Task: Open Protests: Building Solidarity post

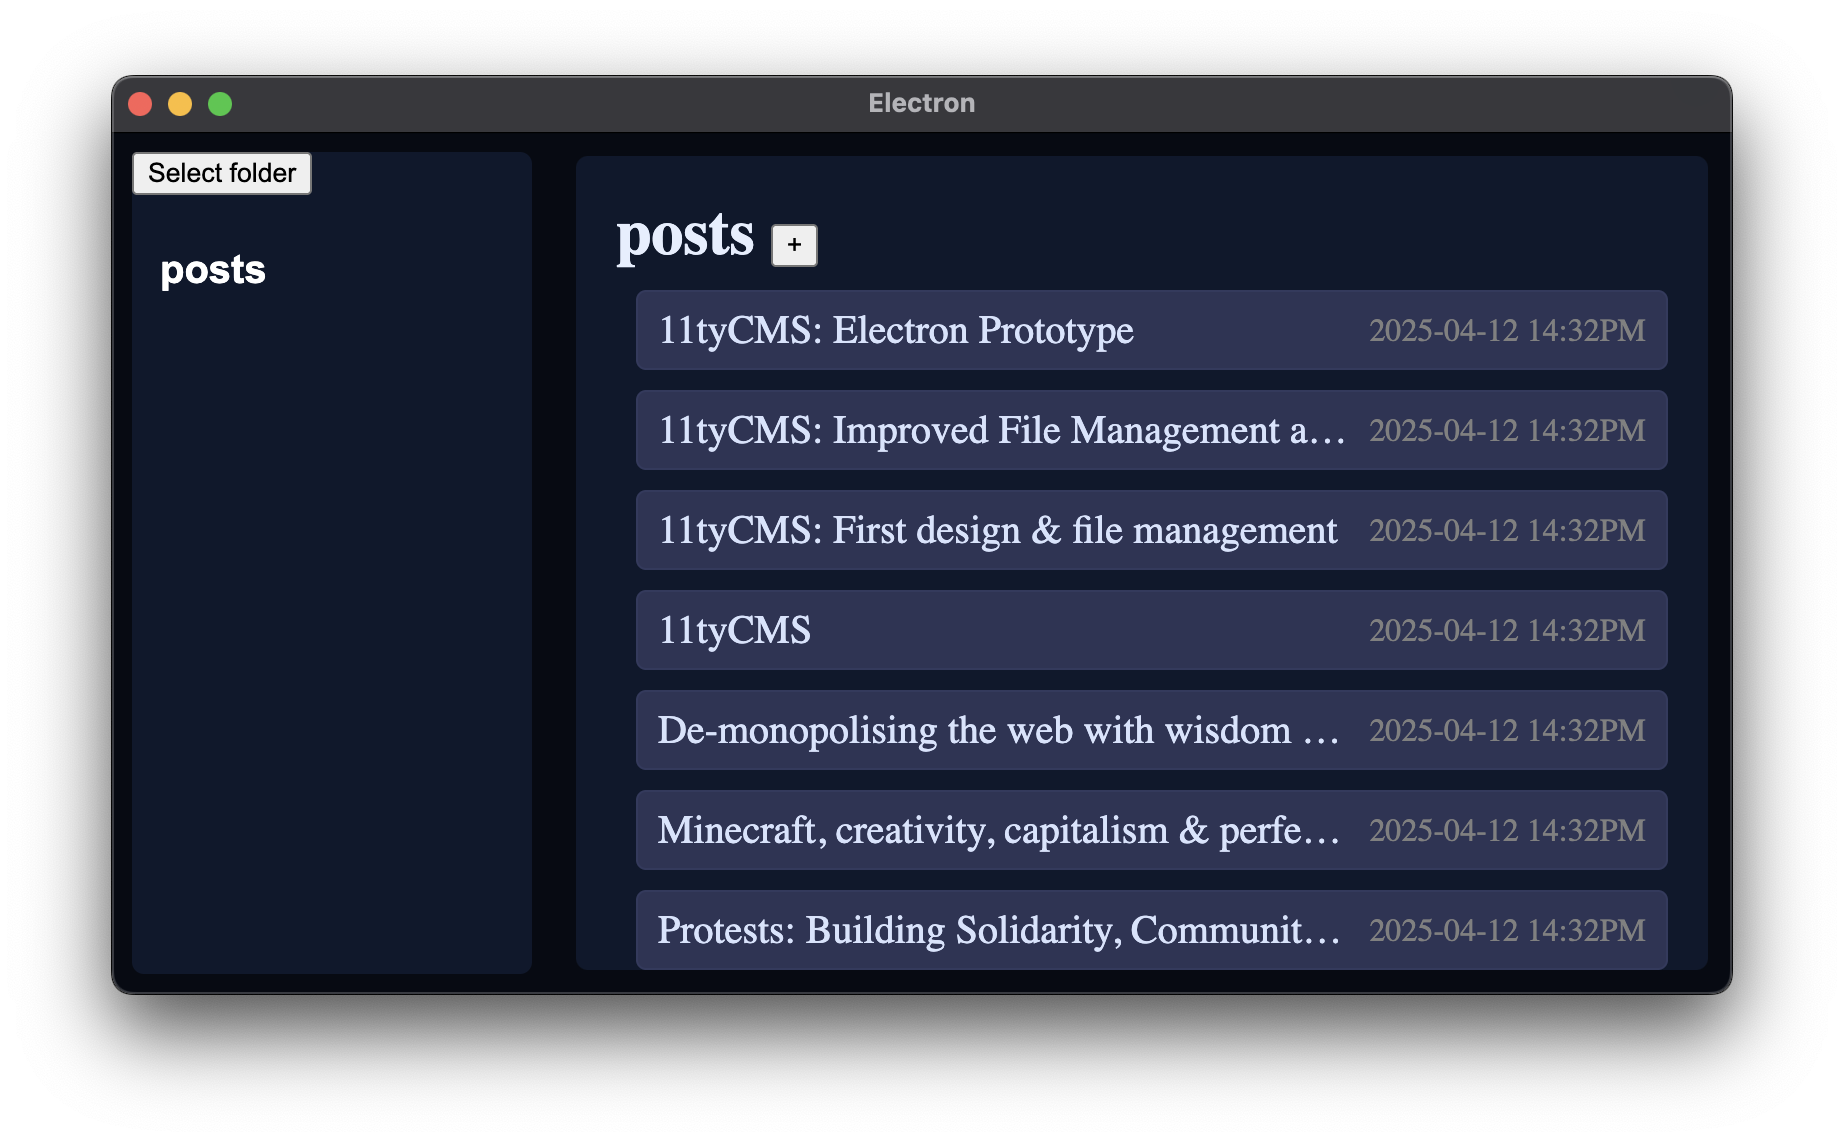Action: pyautogui.click(x=1151, y=930)
